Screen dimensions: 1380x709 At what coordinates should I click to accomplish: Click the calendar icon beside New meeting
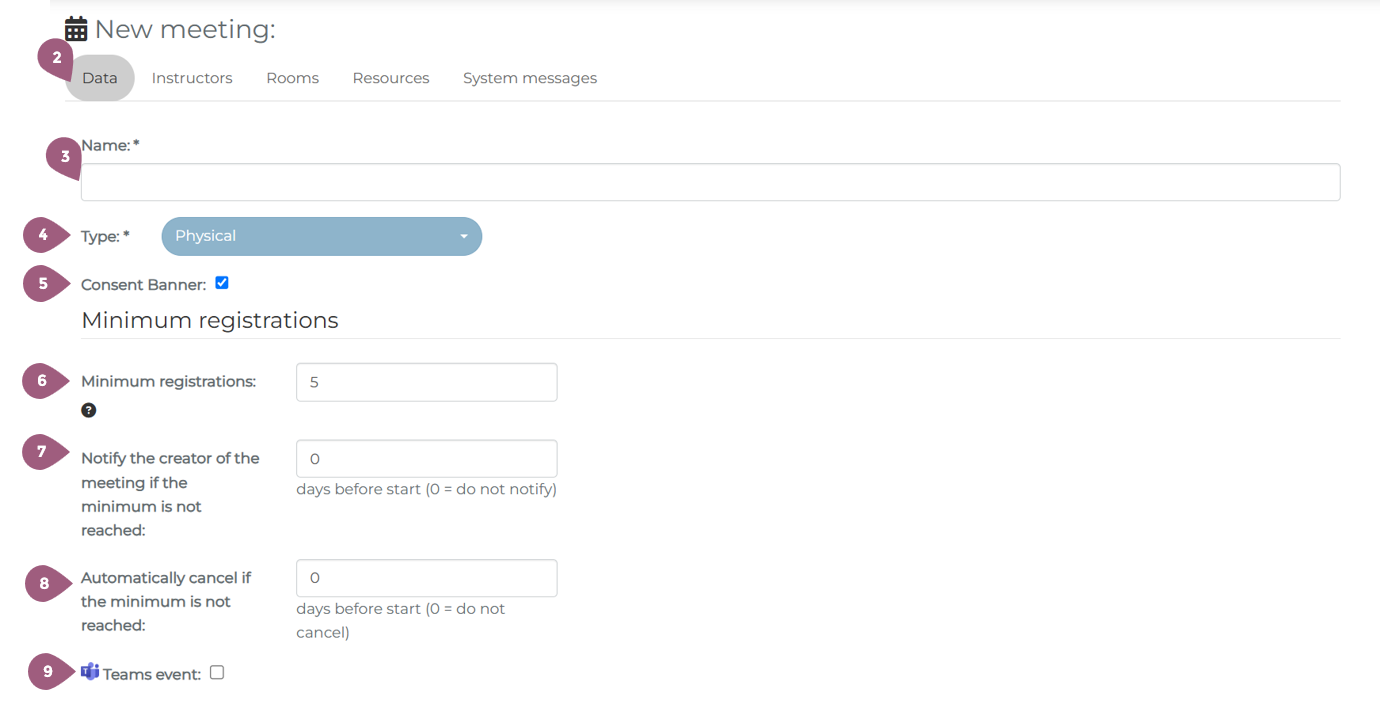coord(76,29)
